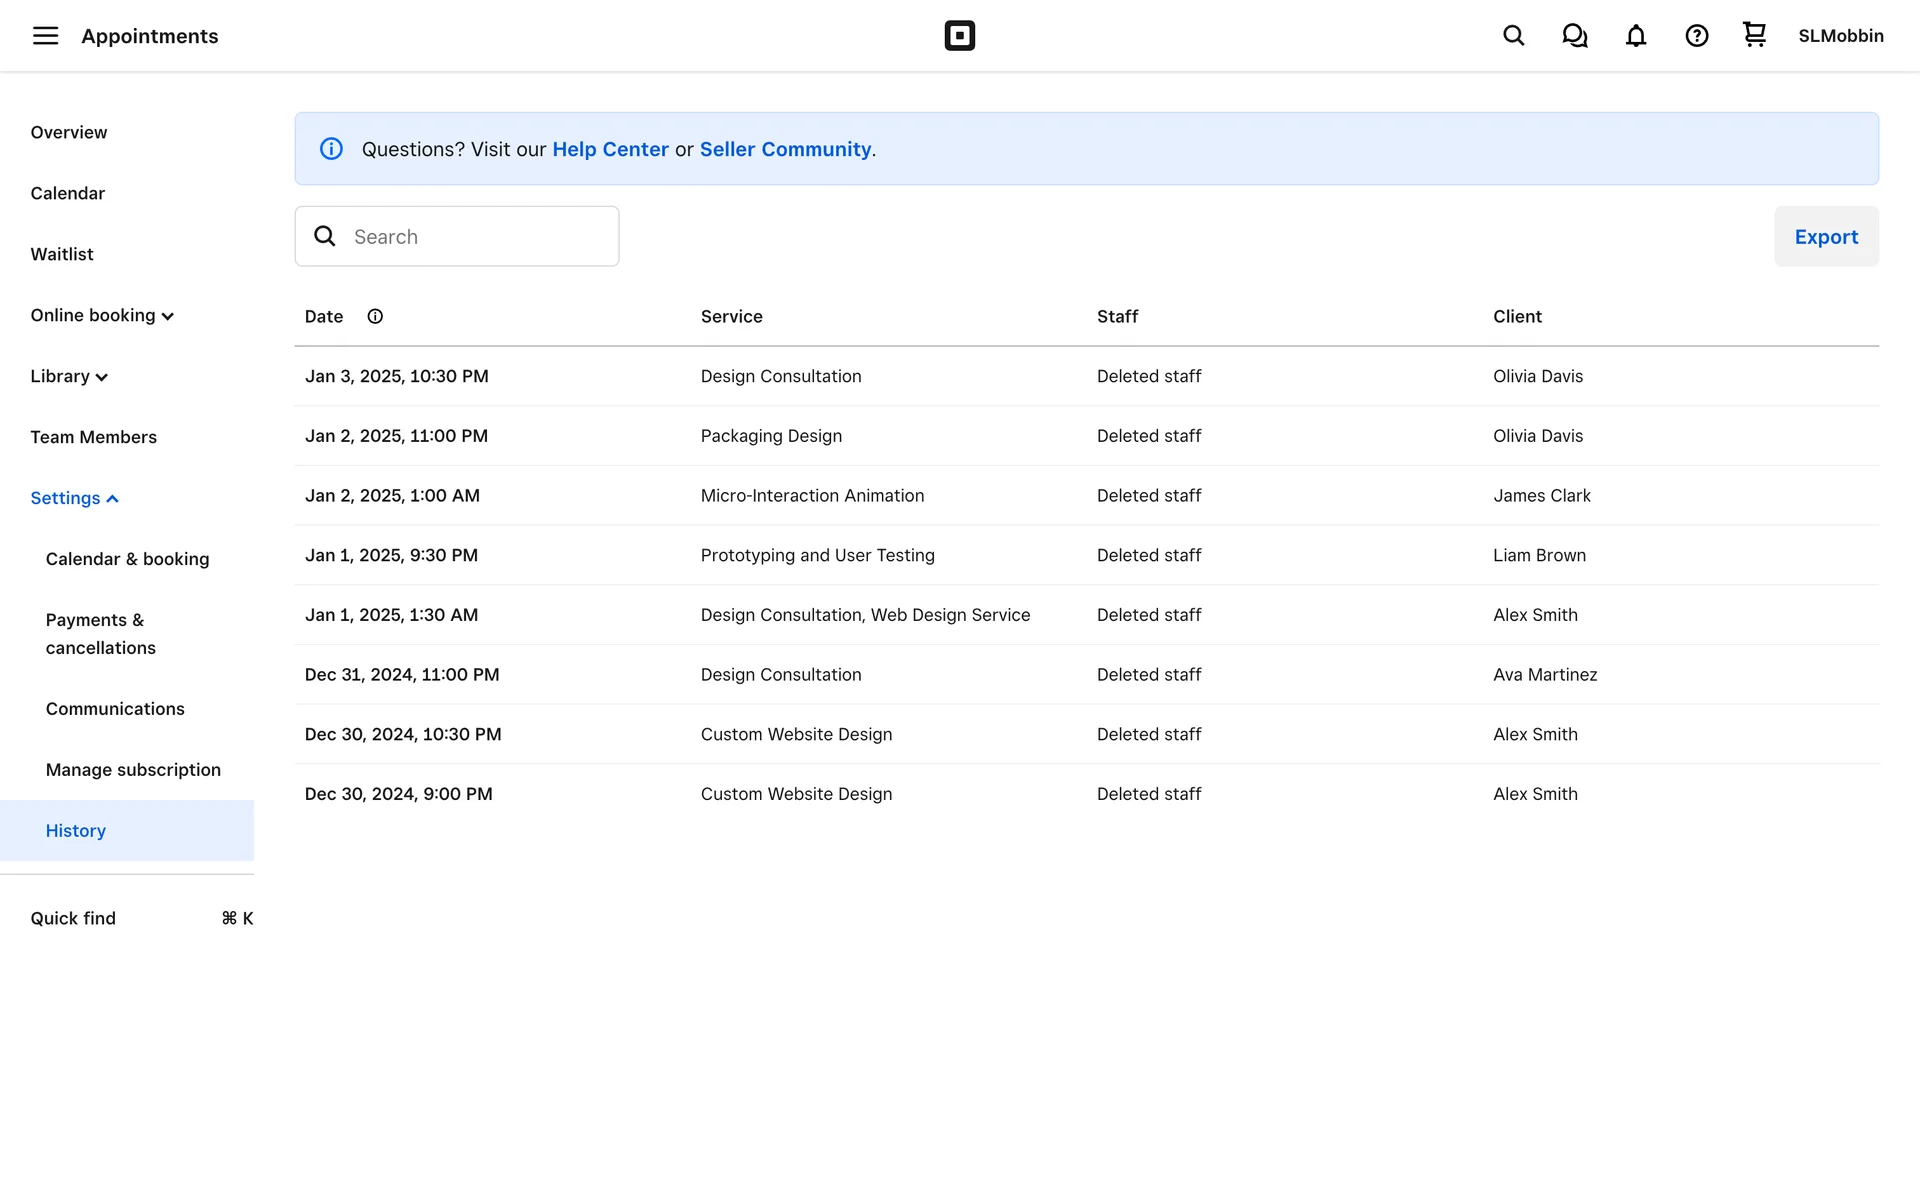Open Quick find

[73, 918]
